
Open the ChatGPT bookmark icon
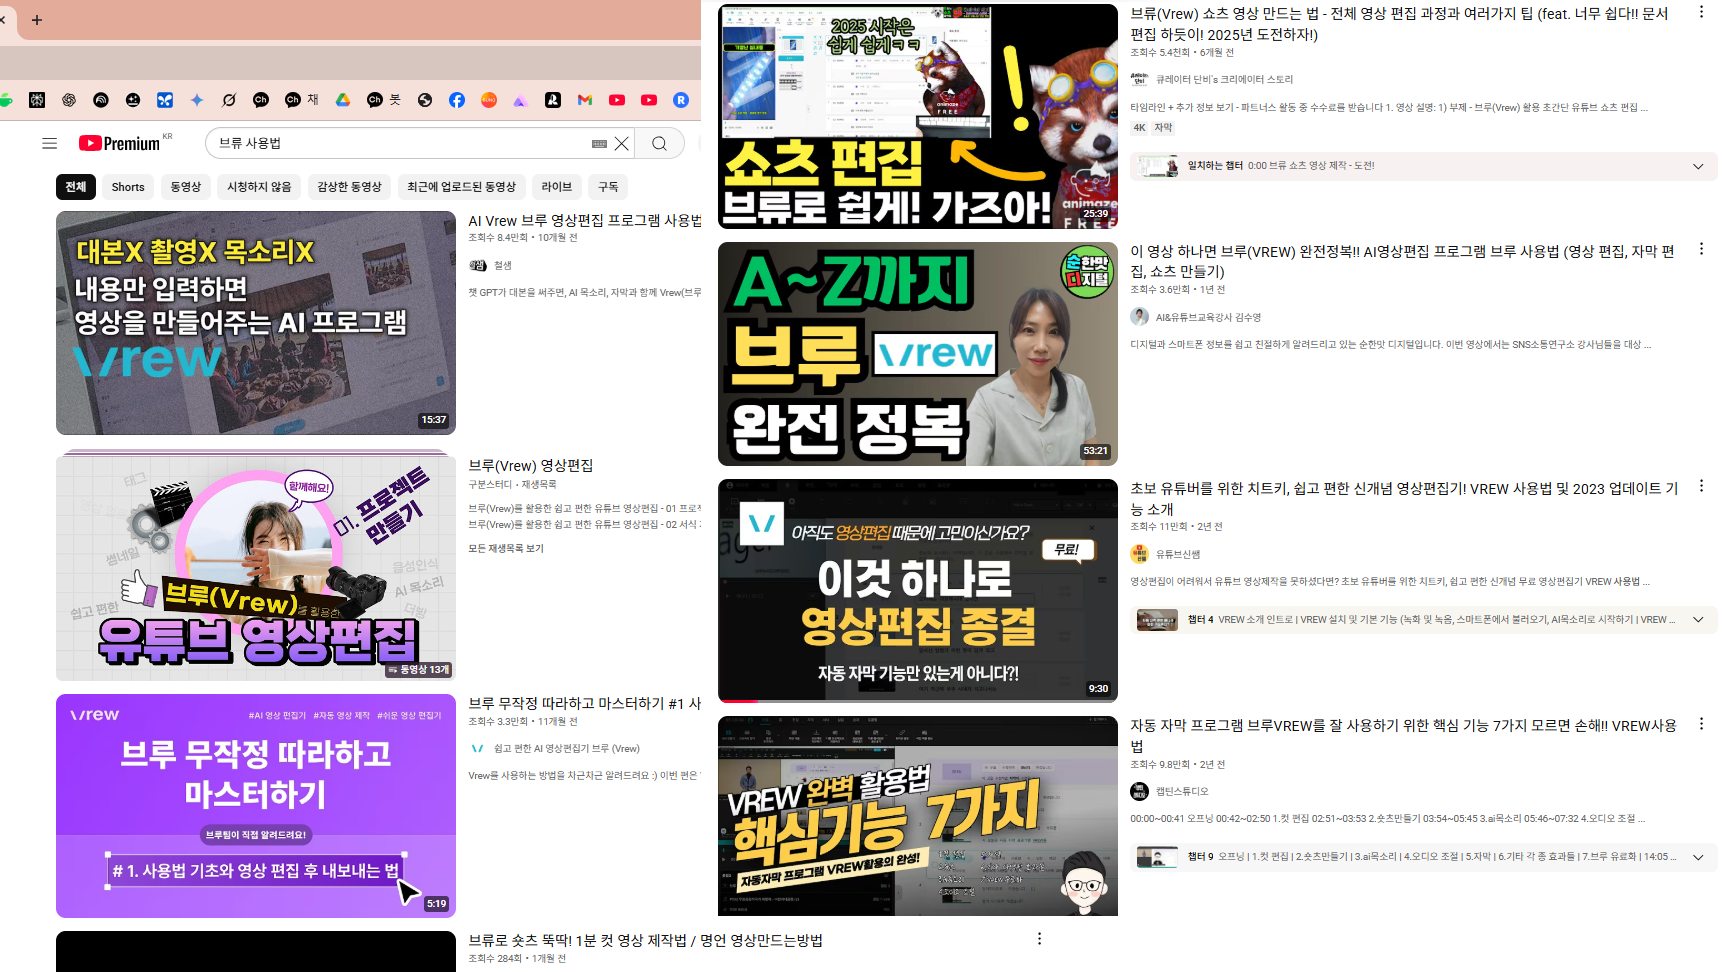pyautogui.click(x=69, y=100)
